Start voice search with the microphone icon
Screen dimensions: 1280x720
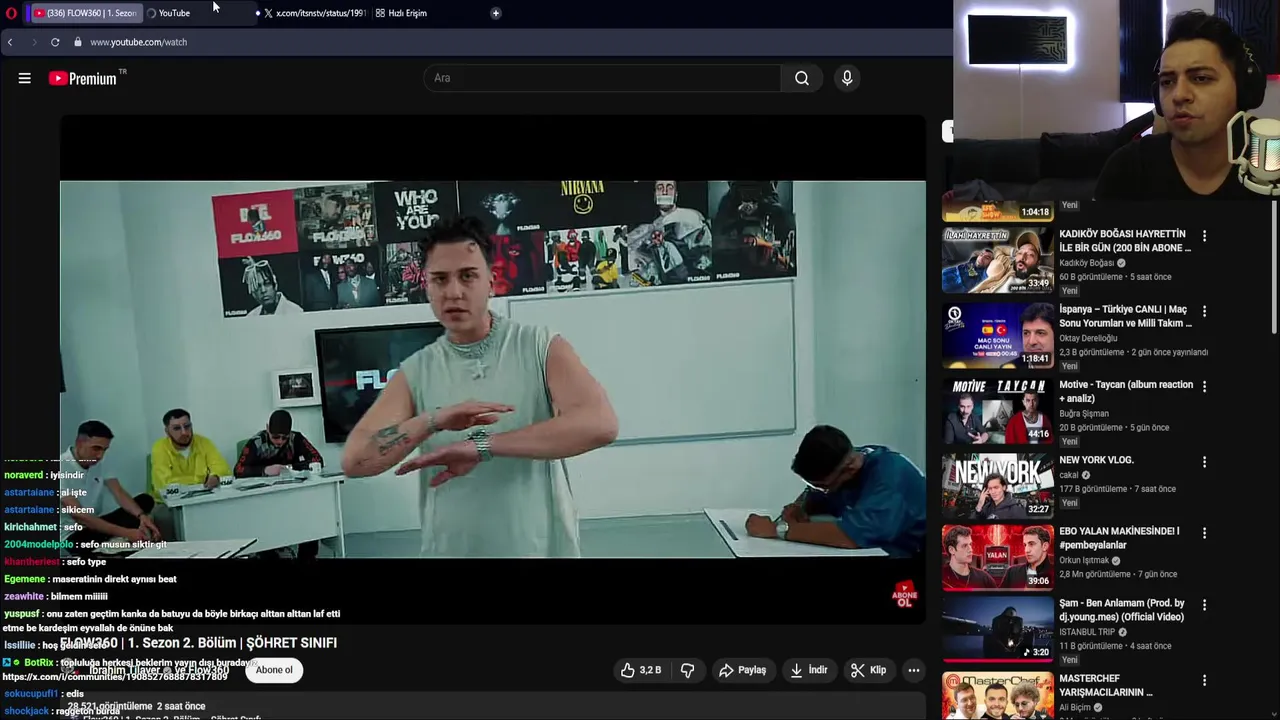click(847, 78)
